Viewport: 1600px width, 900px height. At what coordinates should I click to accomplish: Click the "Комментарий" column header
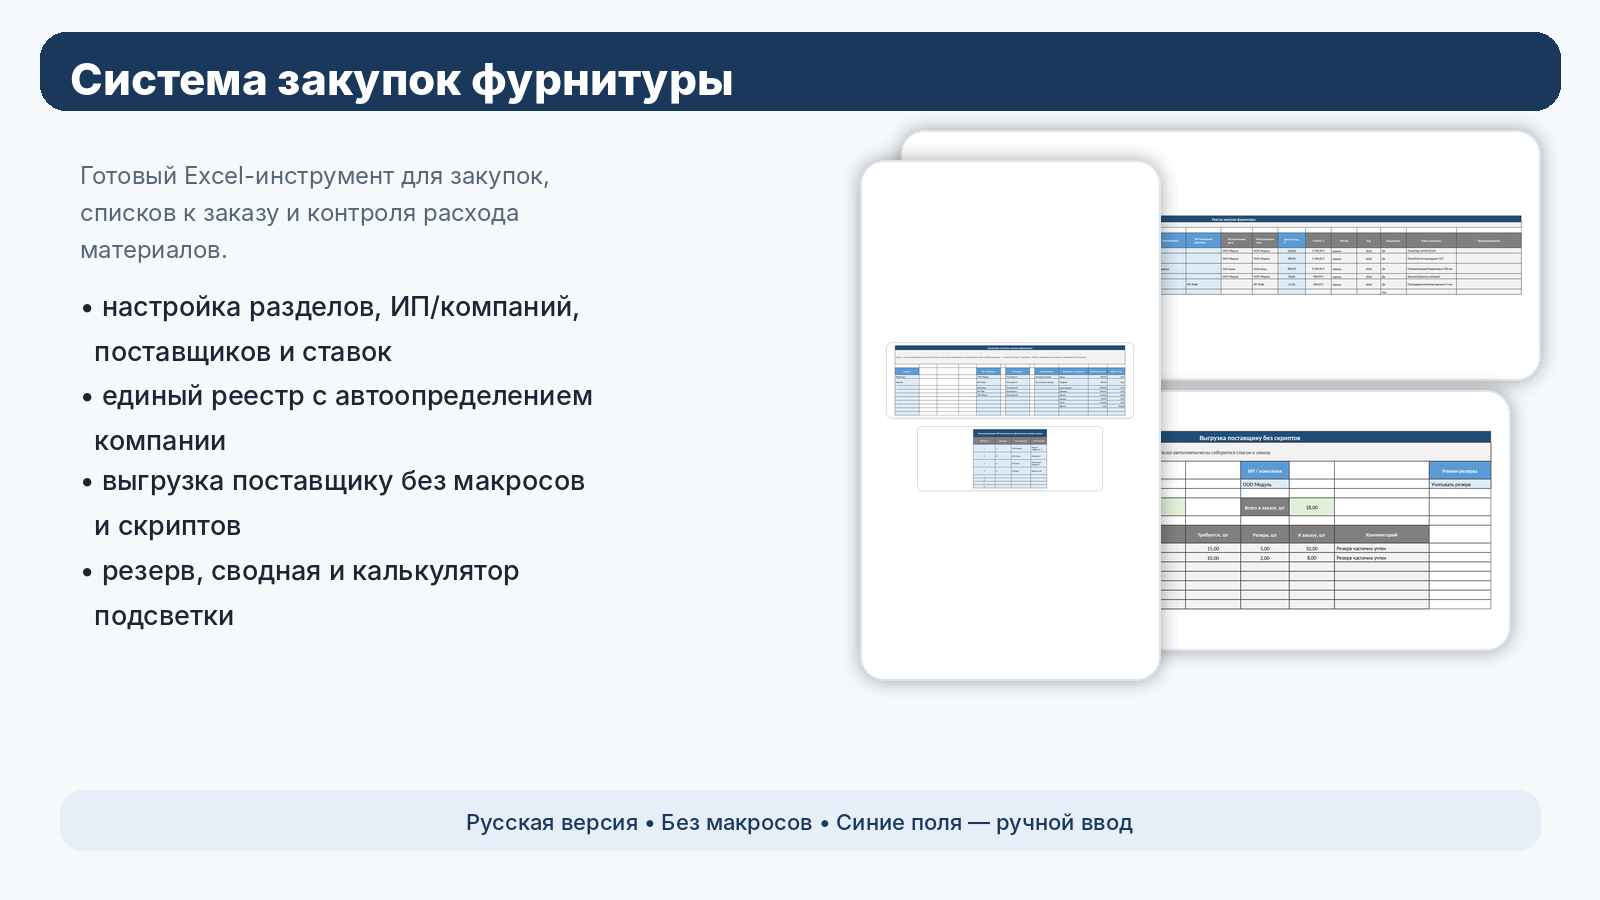[x=1381, y=535]
